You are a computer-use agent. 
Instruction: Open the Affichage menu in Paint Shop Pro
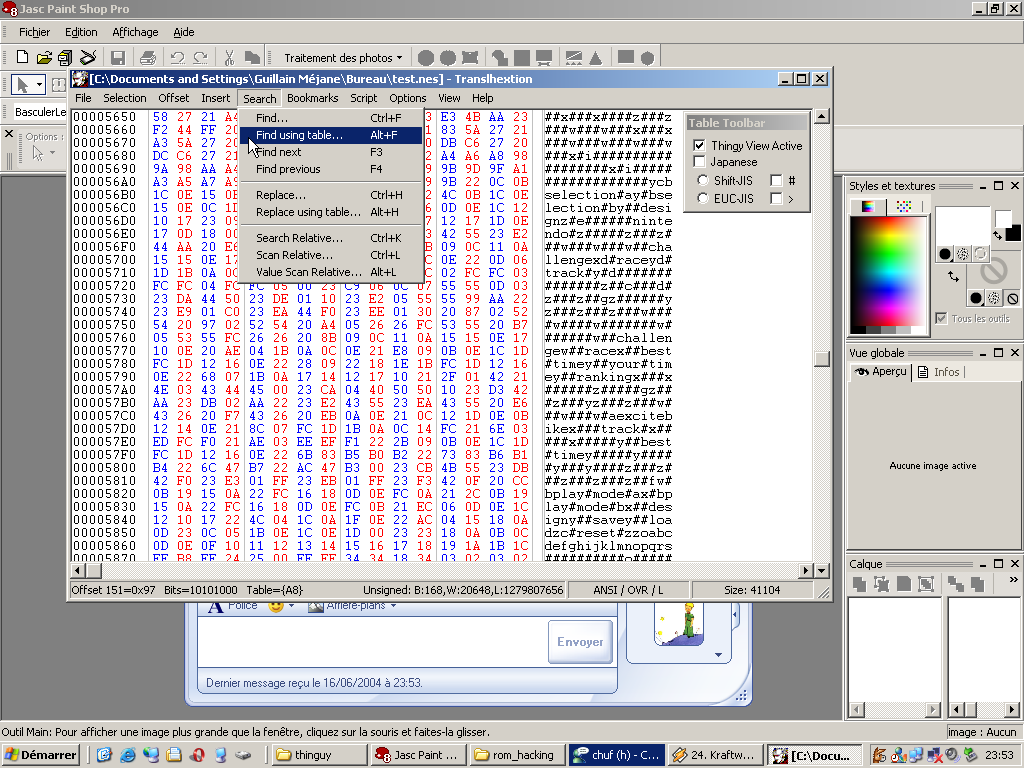click(135, 32)
